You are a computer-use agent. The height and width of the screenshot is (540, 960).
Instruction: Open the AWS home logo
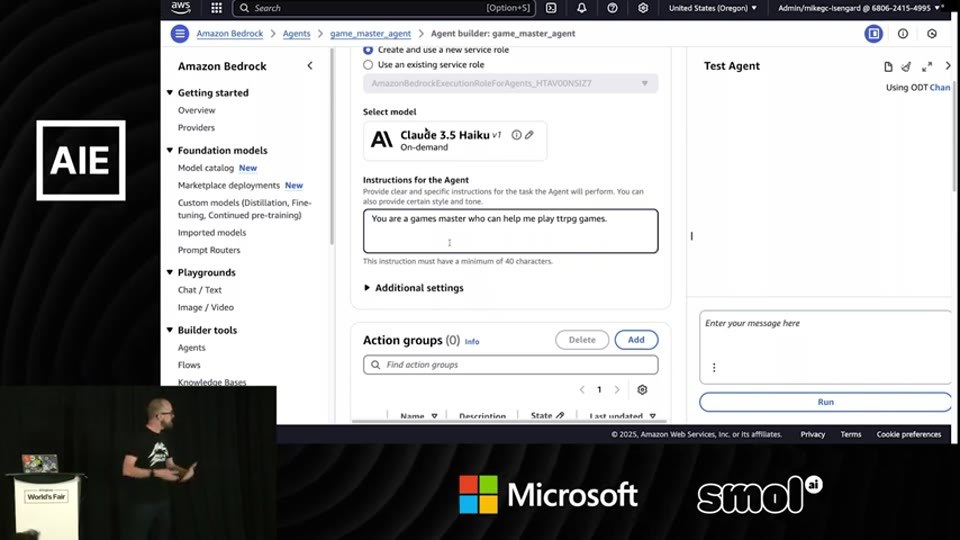(181, 7)
